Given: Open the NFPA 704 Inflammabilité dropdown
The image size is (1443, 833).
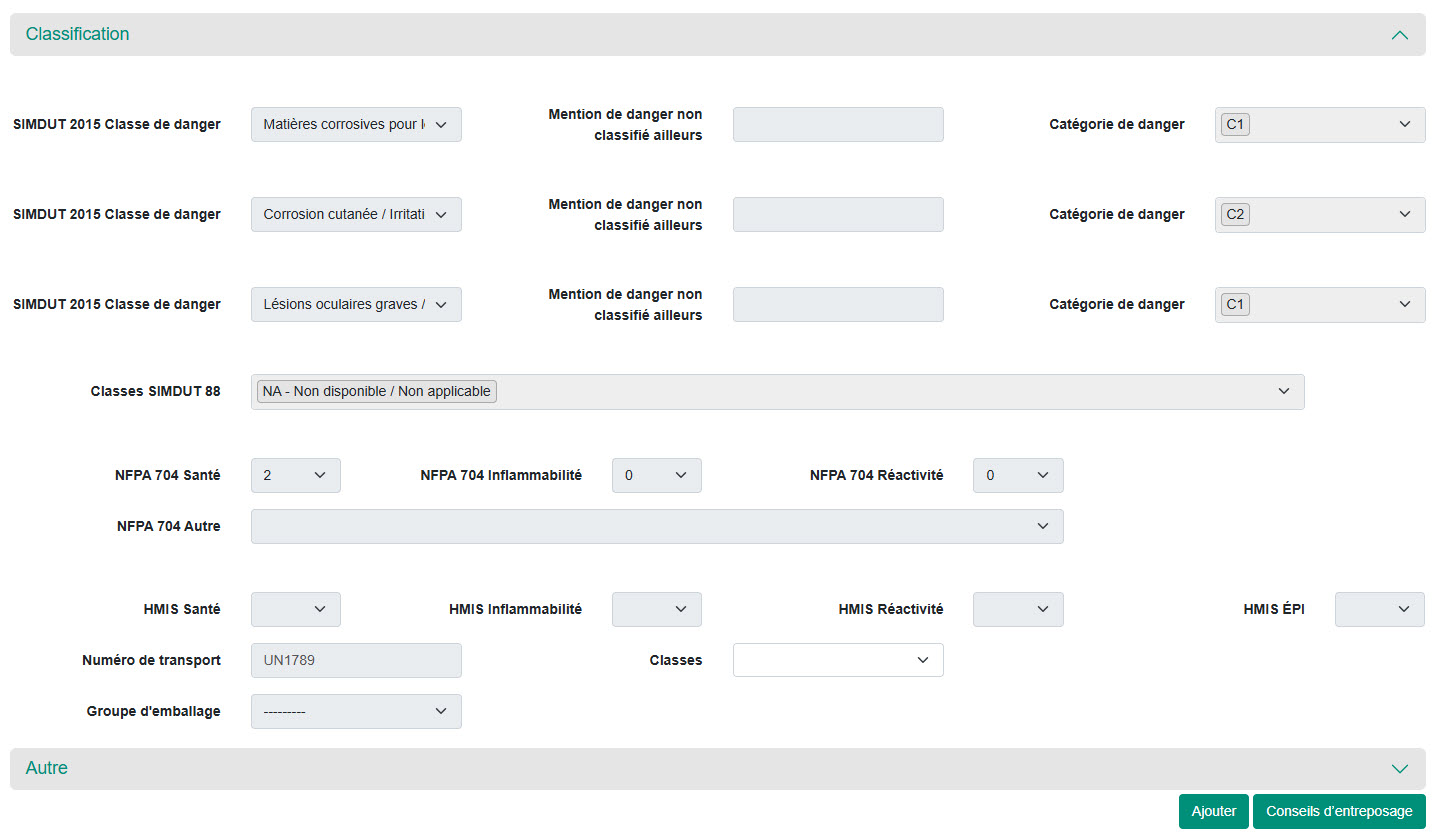Looking at the screenshot, I should (656, 476).
